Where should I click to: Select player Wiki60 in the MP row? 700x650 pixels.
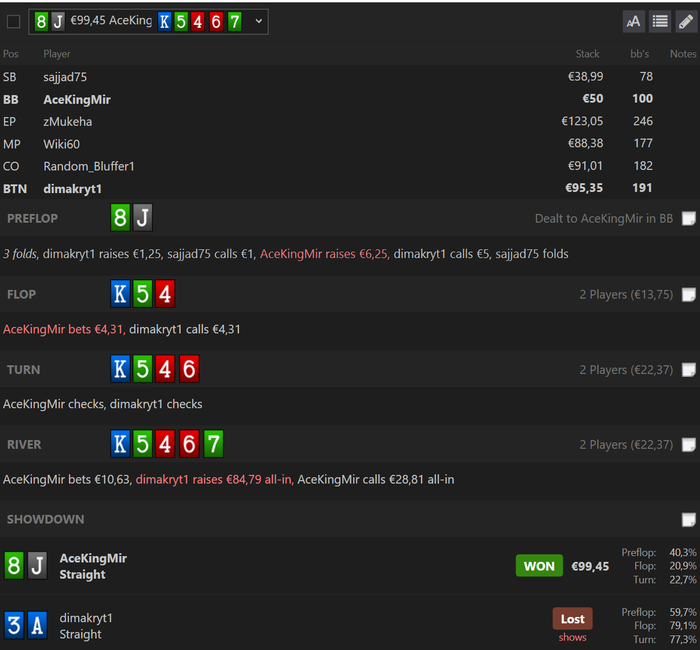point(62,144)
